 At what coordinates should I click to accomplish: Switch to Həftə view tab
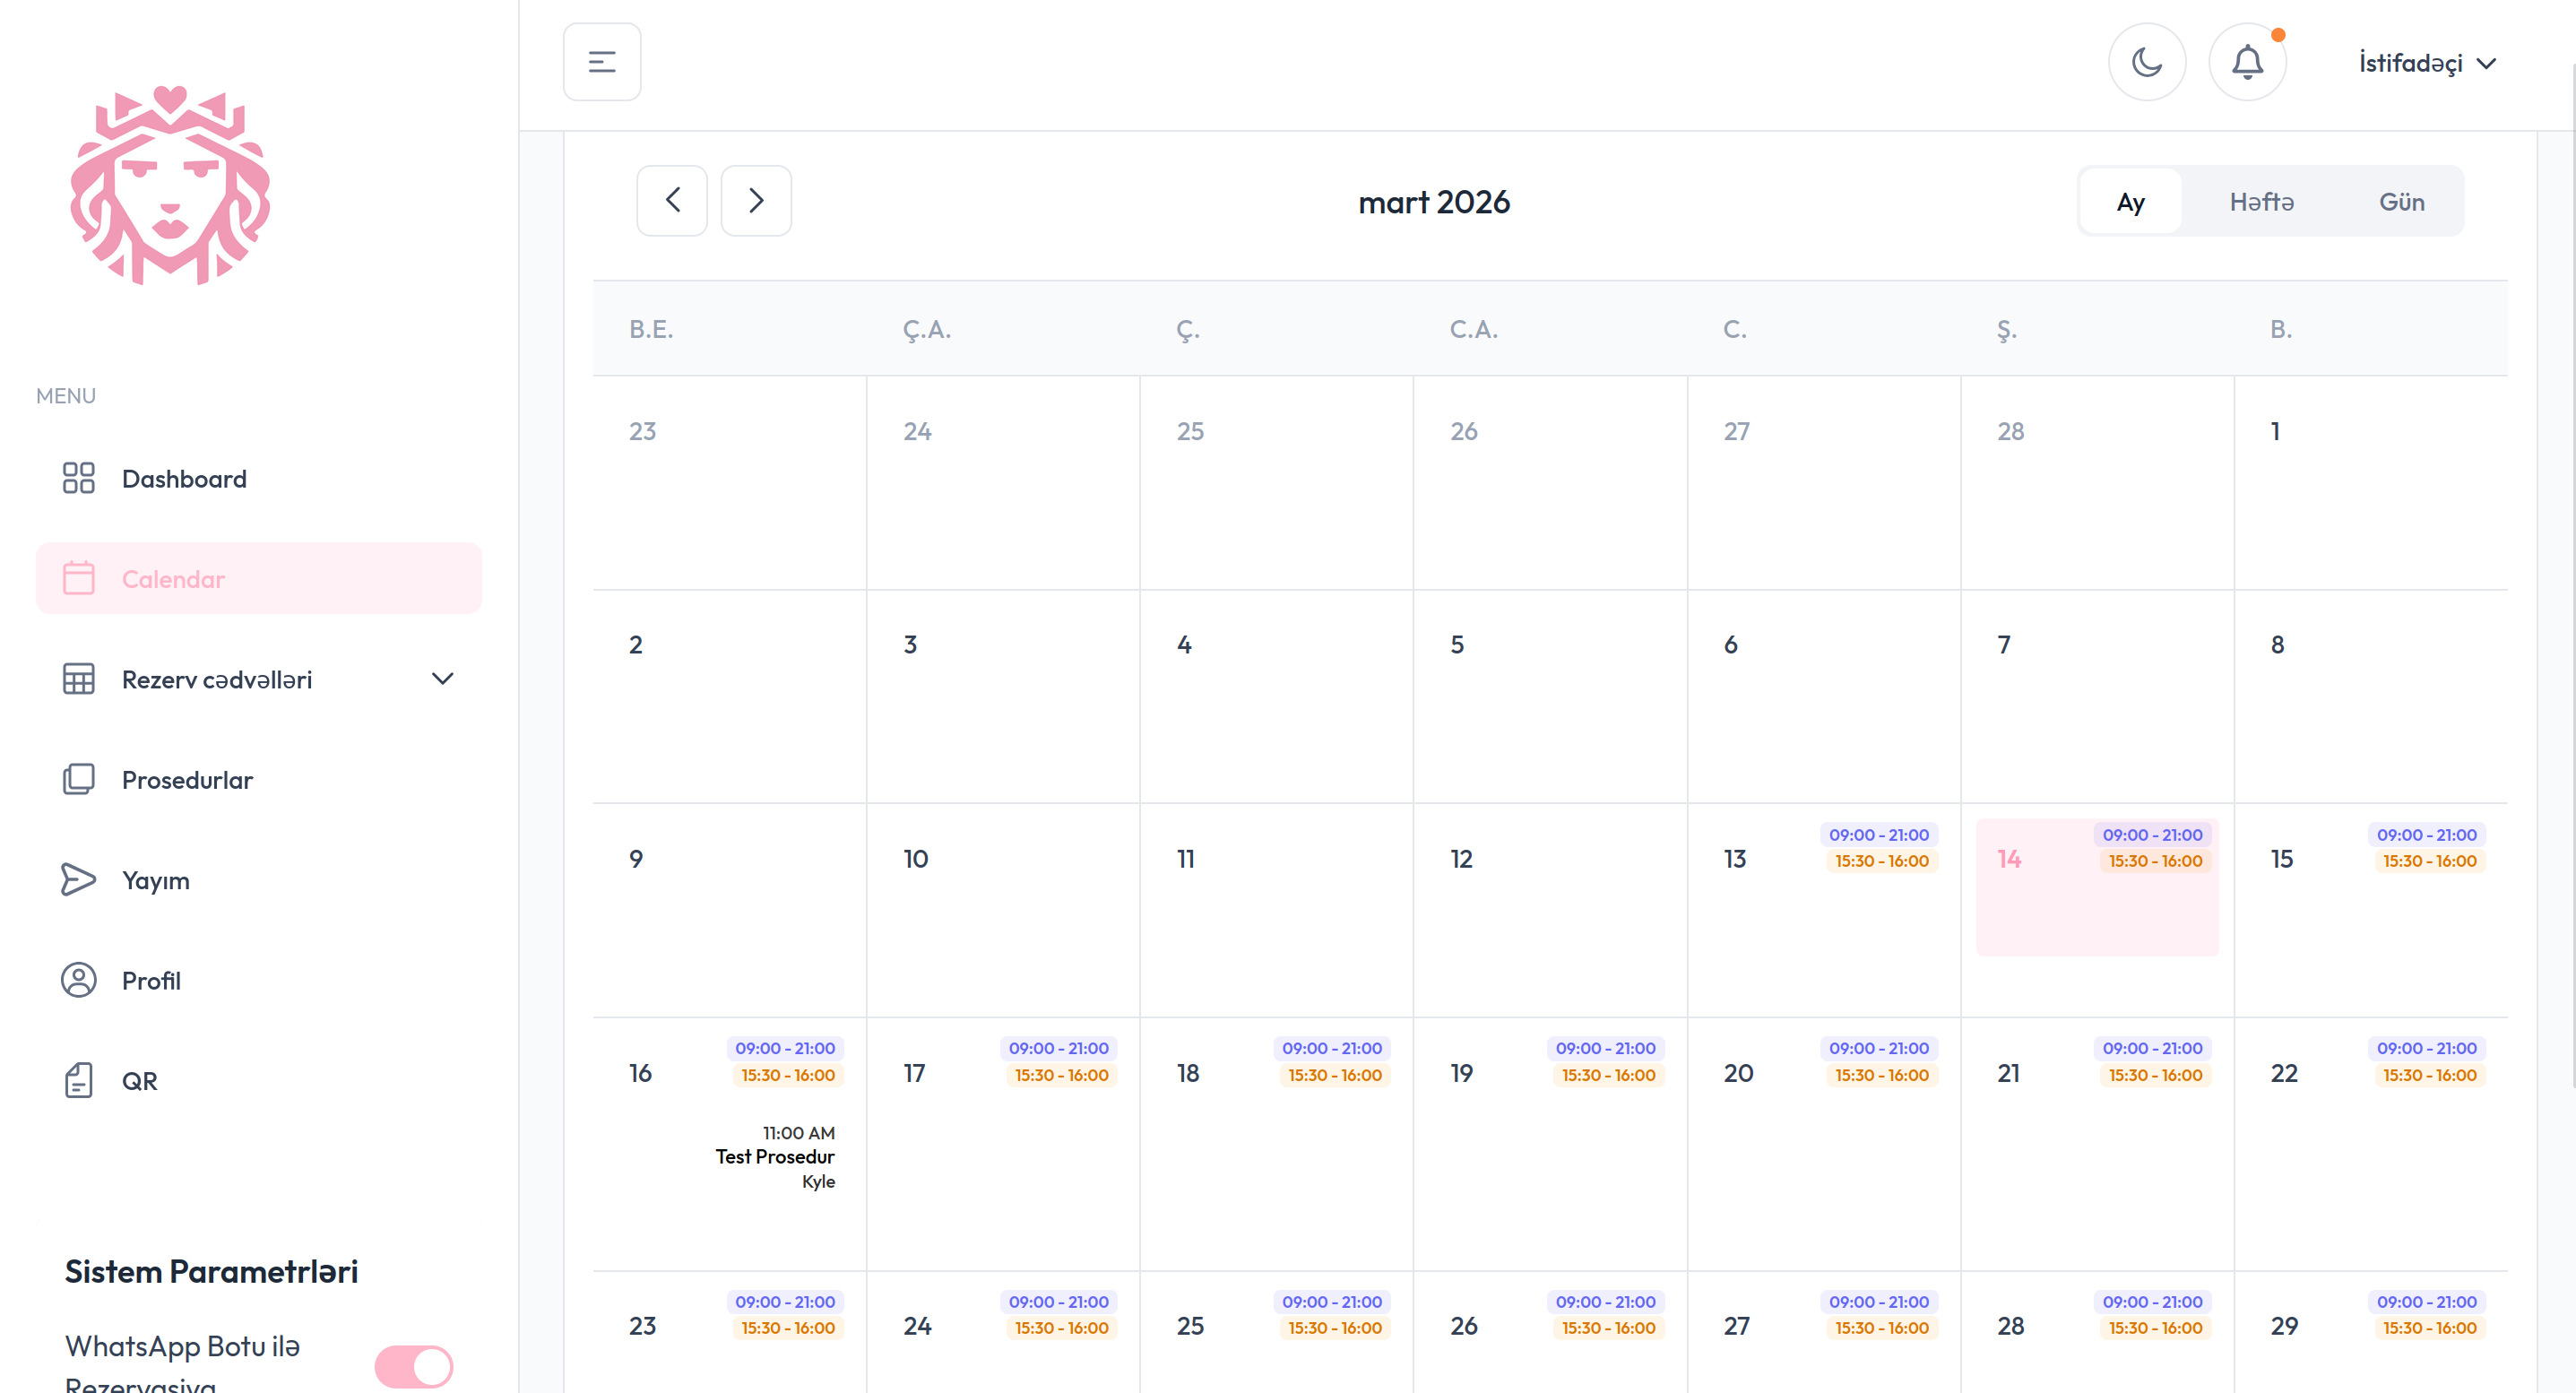point(2261,202)
